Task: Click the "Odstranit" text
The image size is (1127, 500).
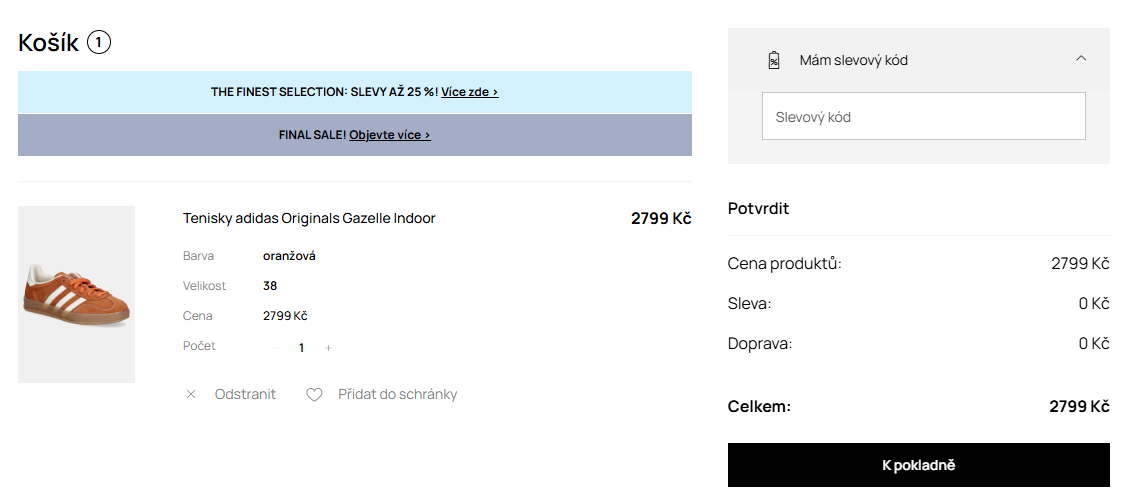Action: click(245, 395)
